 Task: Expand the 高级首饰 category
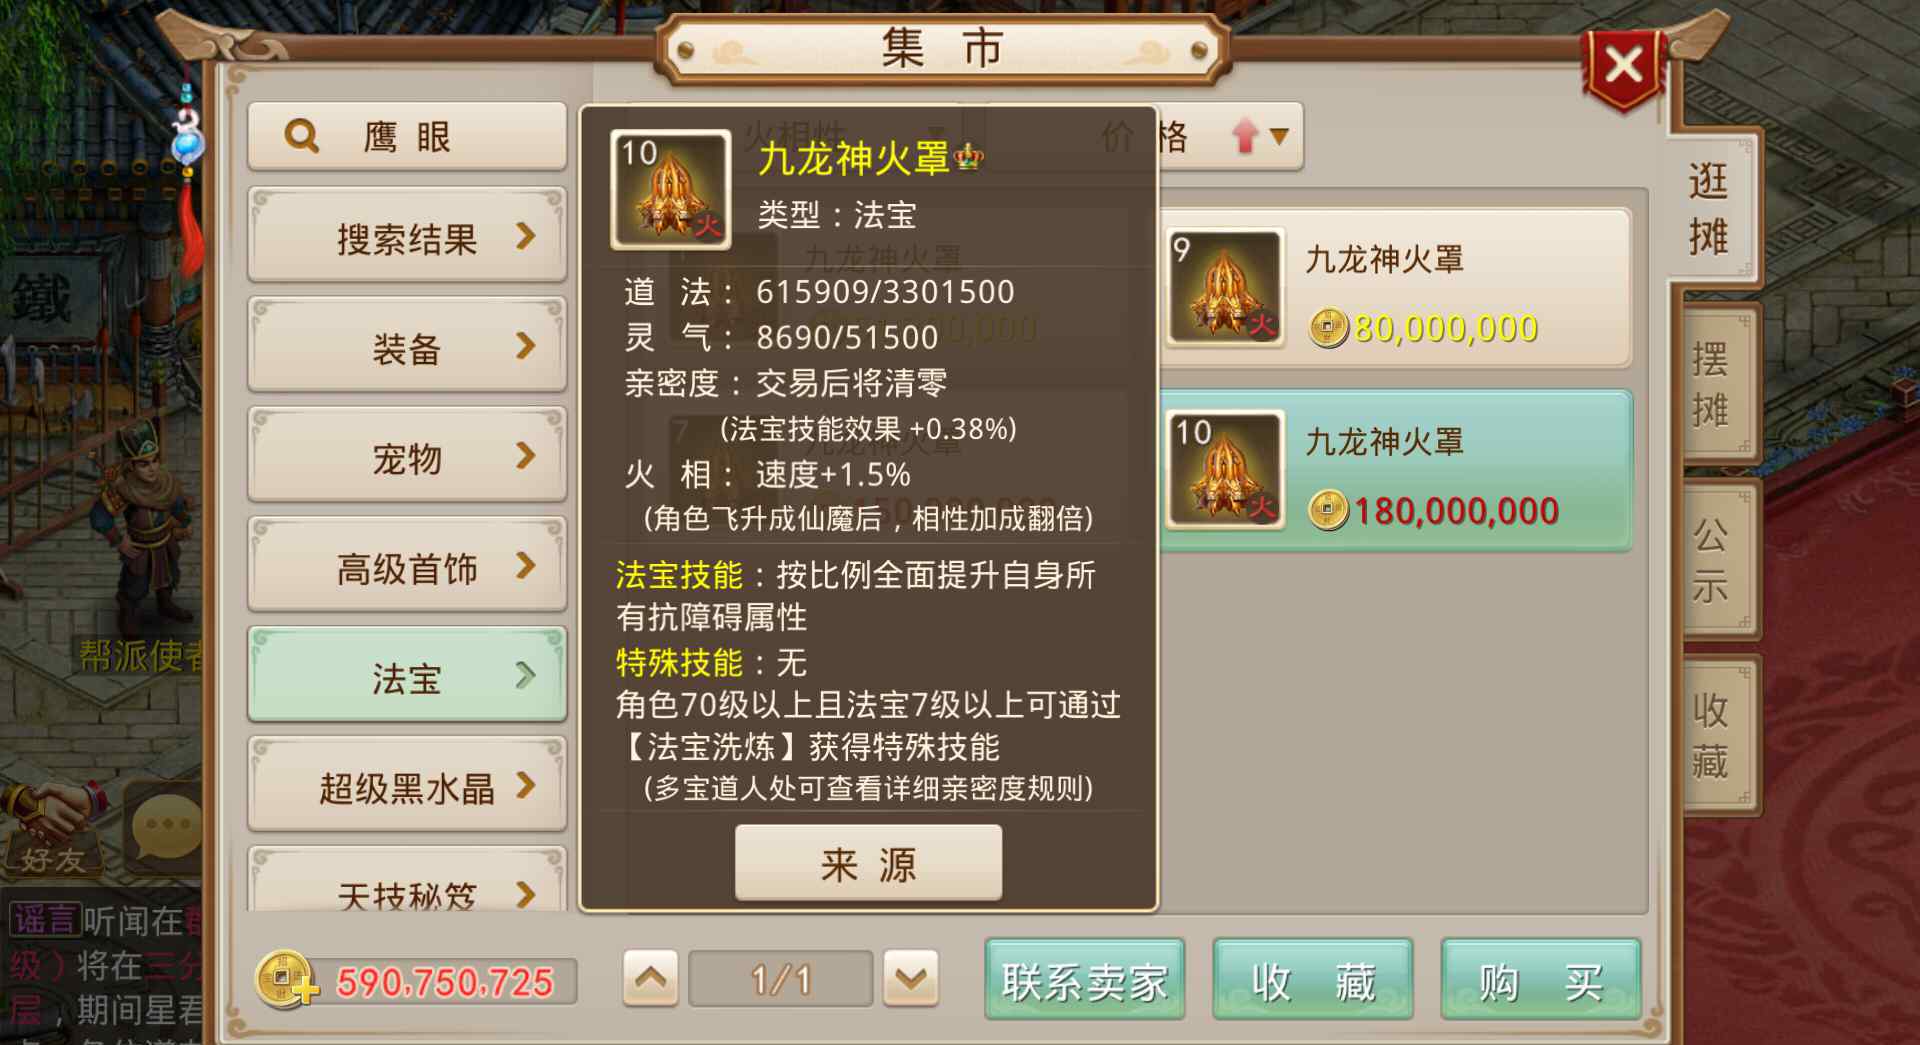click(407, 566)
